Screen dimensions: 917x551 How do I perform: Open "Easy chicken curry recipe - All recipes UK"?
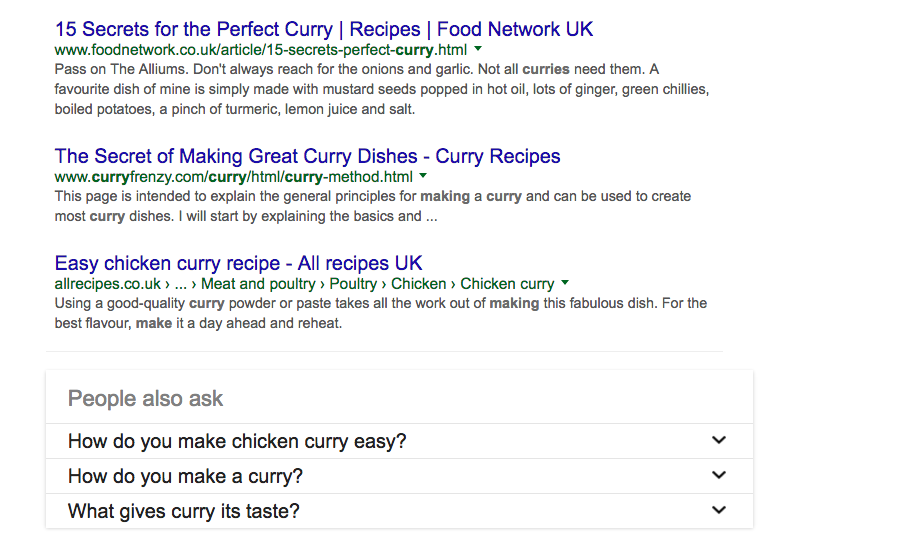click(x=238, y=263)
